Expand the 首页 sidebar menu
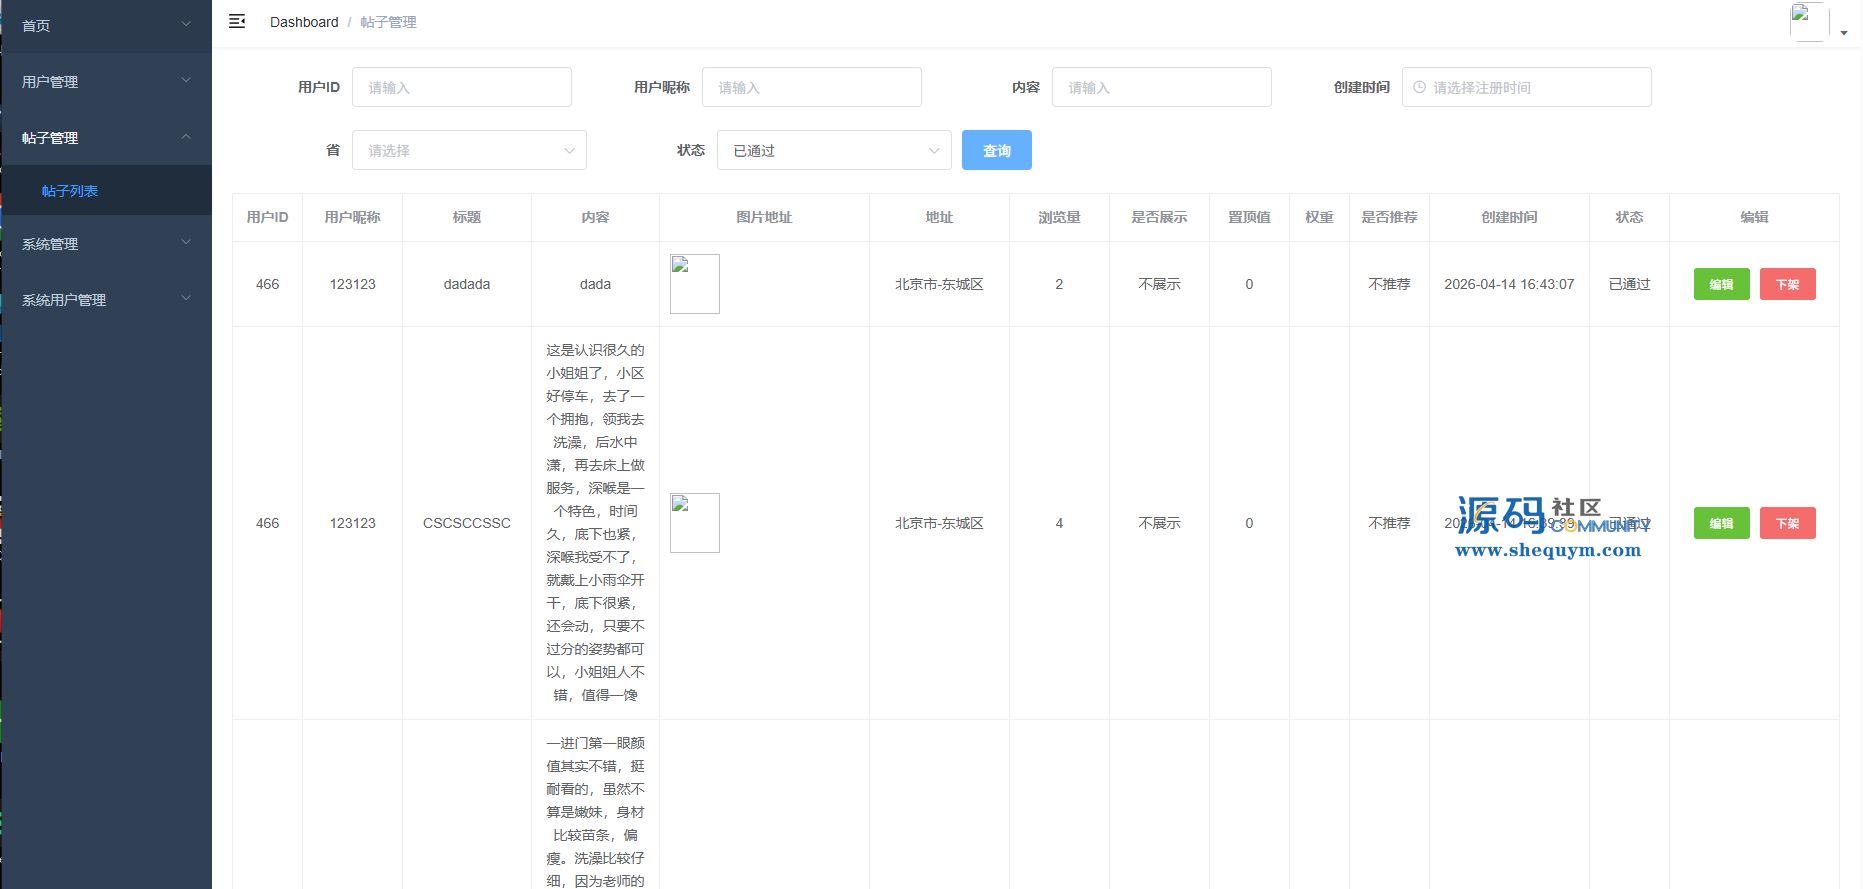Viewport: 1863px width, 889px height. [x=105, y=26]
